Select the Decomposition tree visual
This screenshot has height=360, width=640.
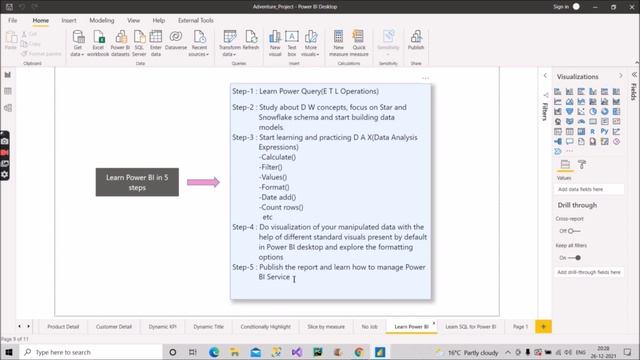[558, 142]
